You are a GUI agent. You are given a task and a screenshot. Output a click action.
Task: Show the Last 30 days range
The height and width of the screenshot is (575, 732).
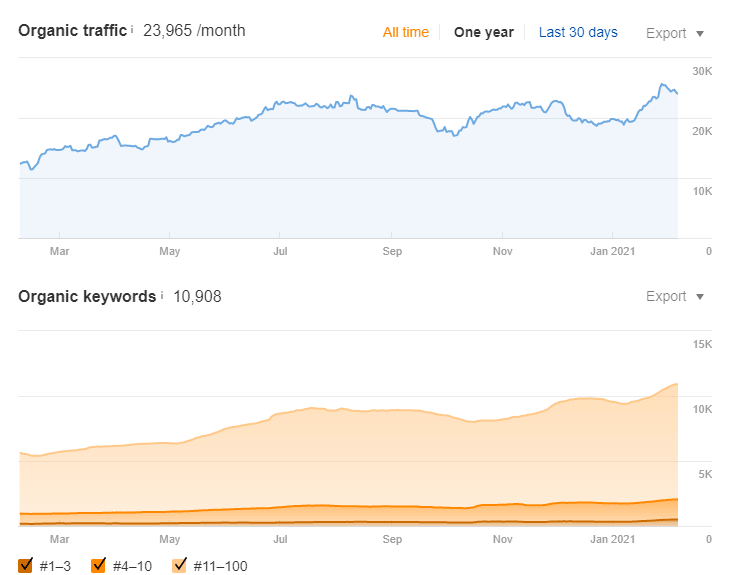pyautogui.click(x=578, y=32)
